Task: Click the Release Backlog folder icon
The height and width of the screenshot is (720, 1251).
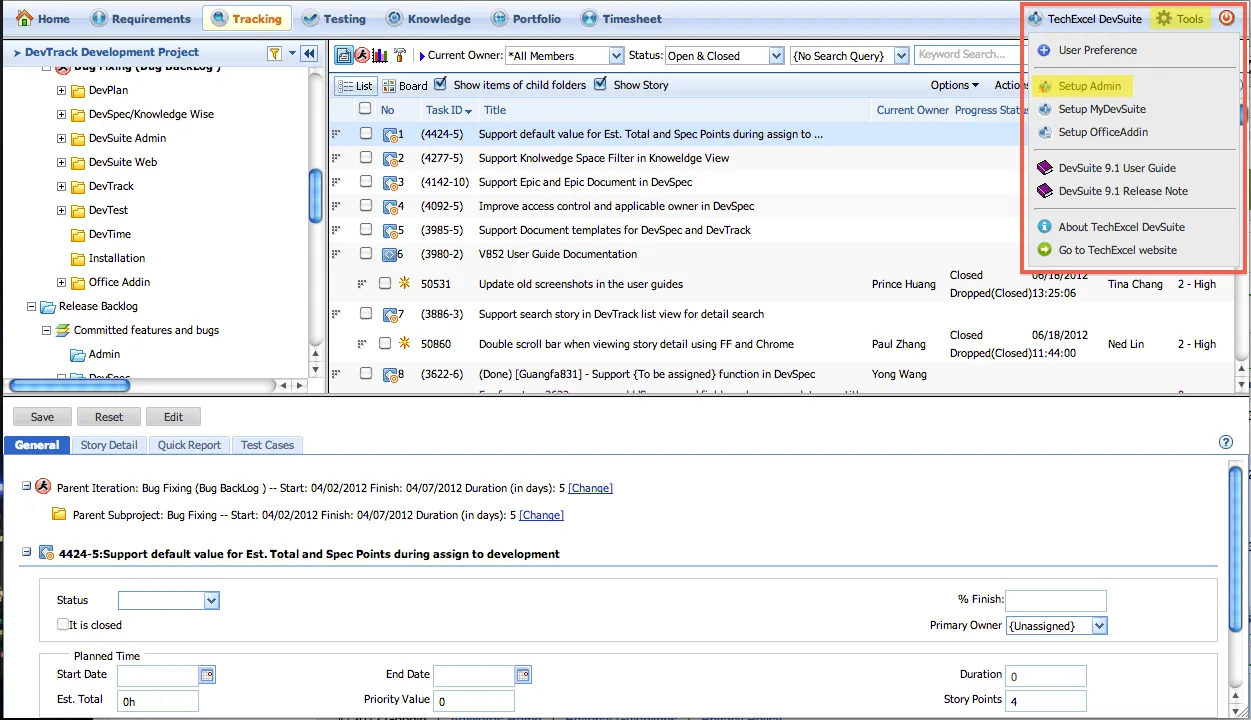Action: [48, 306]
